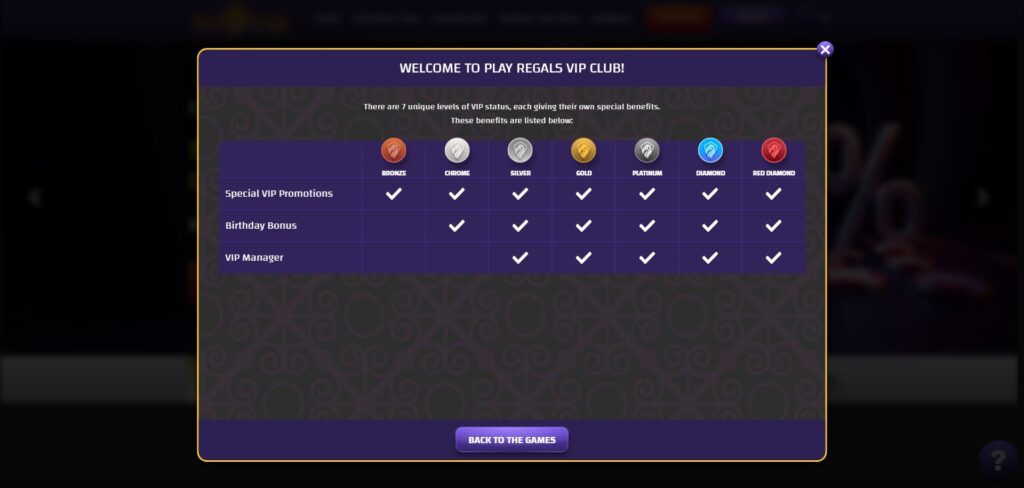Click the Birthday Bonus row label
Image resolution: width=1024 pixels, height=488 pixels.
point(261,226)
